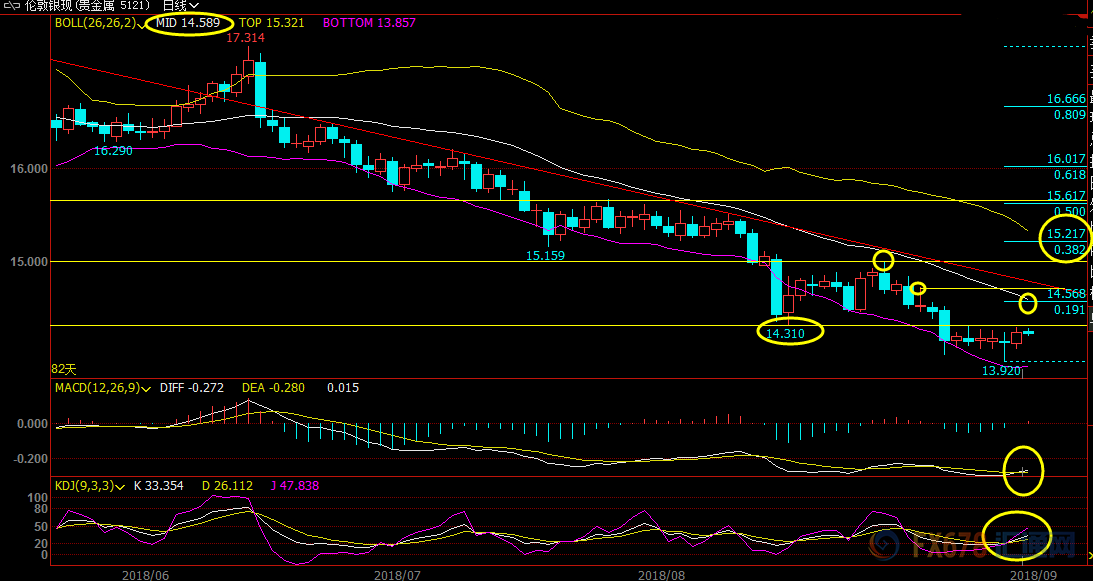1093x581 pixels.
Task: Expand the MACD(12,26,9) indicator dropdown
Action: [148, 388]
